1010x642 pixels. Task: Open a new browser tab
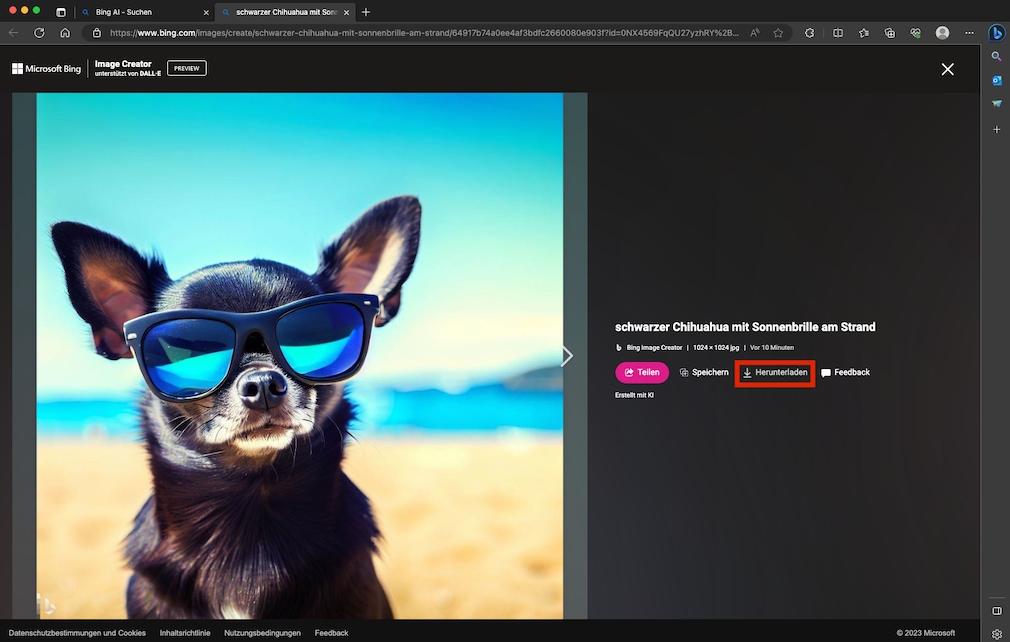click(366, 12)
